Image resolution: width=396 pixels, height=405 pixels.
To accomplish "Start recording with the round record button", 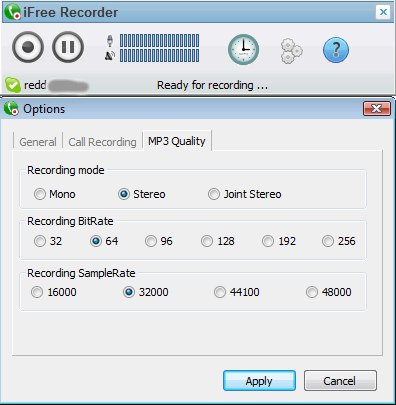I will tap(28, 47).
